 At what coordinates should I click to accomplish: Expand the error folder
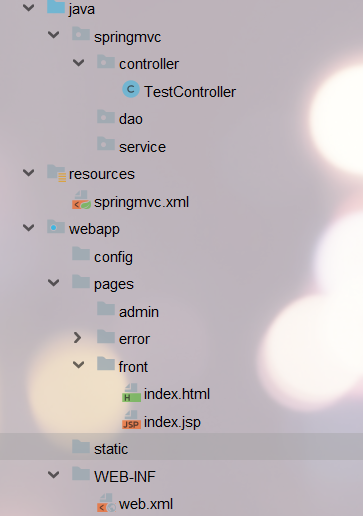pyautogui.click(x=77, y=338)
